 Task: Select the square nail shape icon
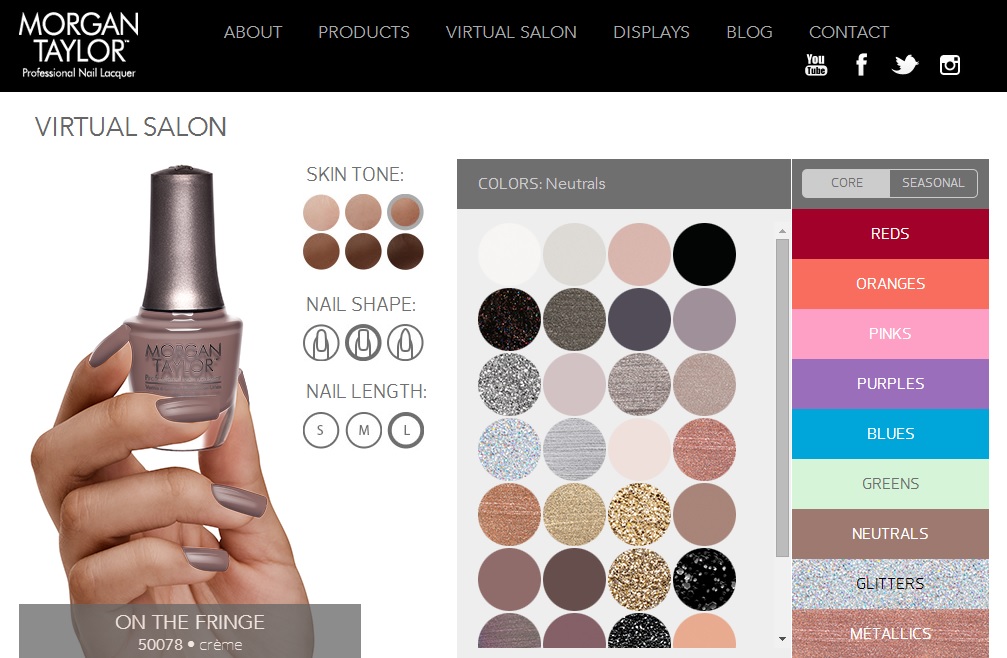click(x=363, y=342)
